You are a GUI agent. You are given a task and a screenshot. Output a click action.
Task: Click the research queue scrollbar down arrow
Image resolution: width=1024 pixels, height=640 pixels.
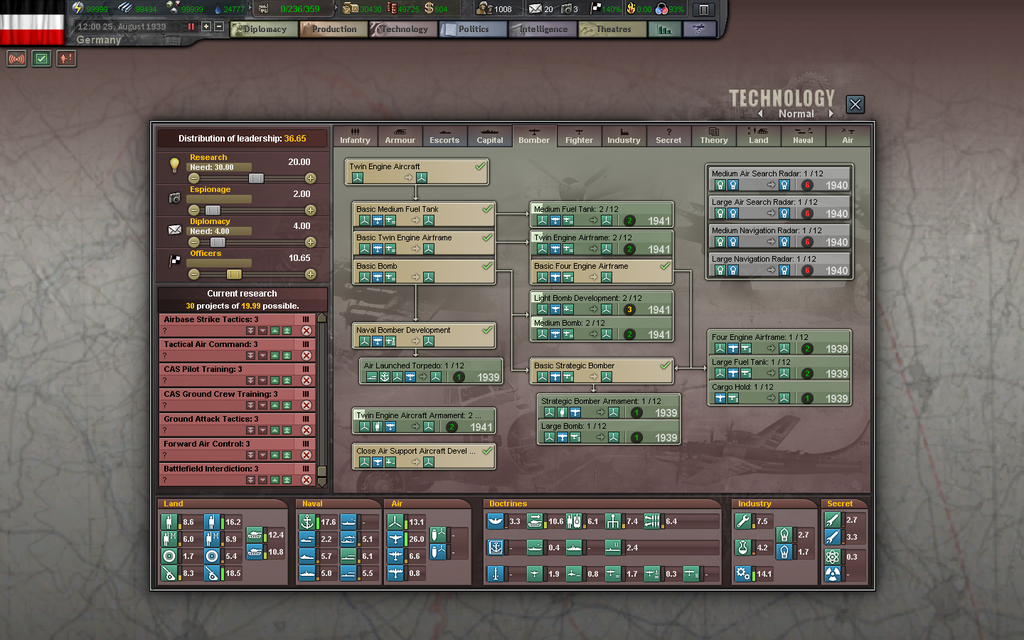[321, 482]
